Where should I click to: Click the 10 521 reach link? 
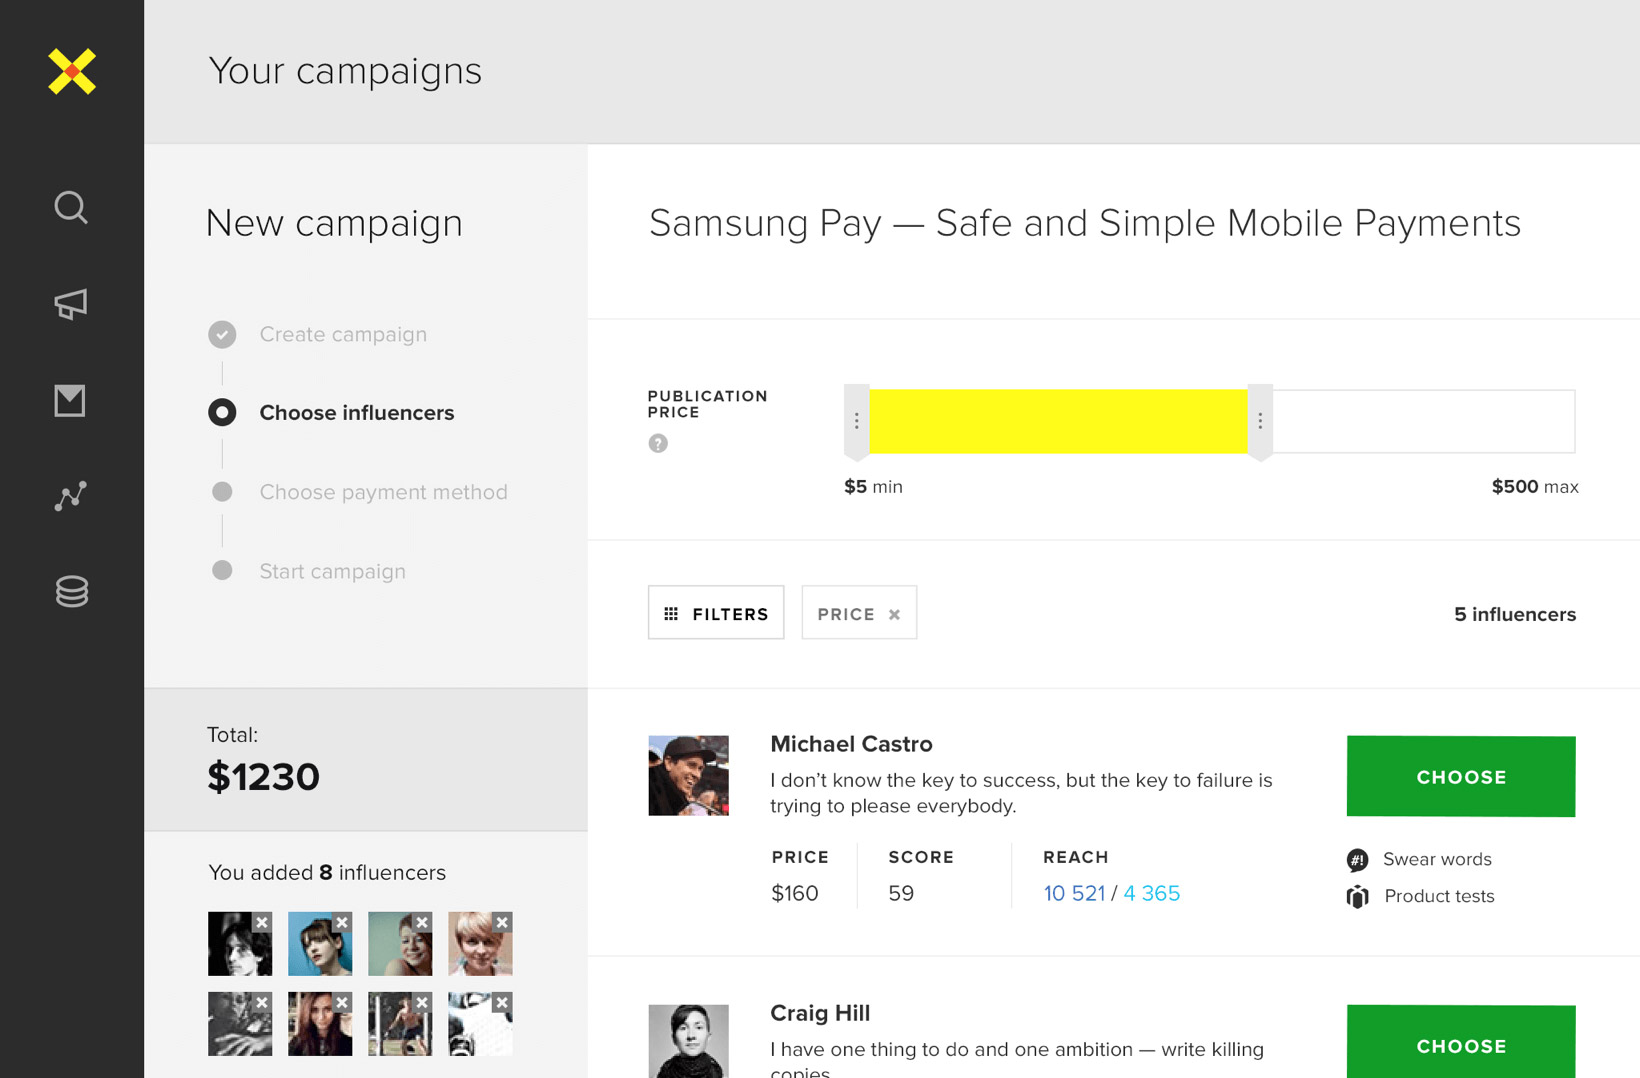coord(1074,893)
